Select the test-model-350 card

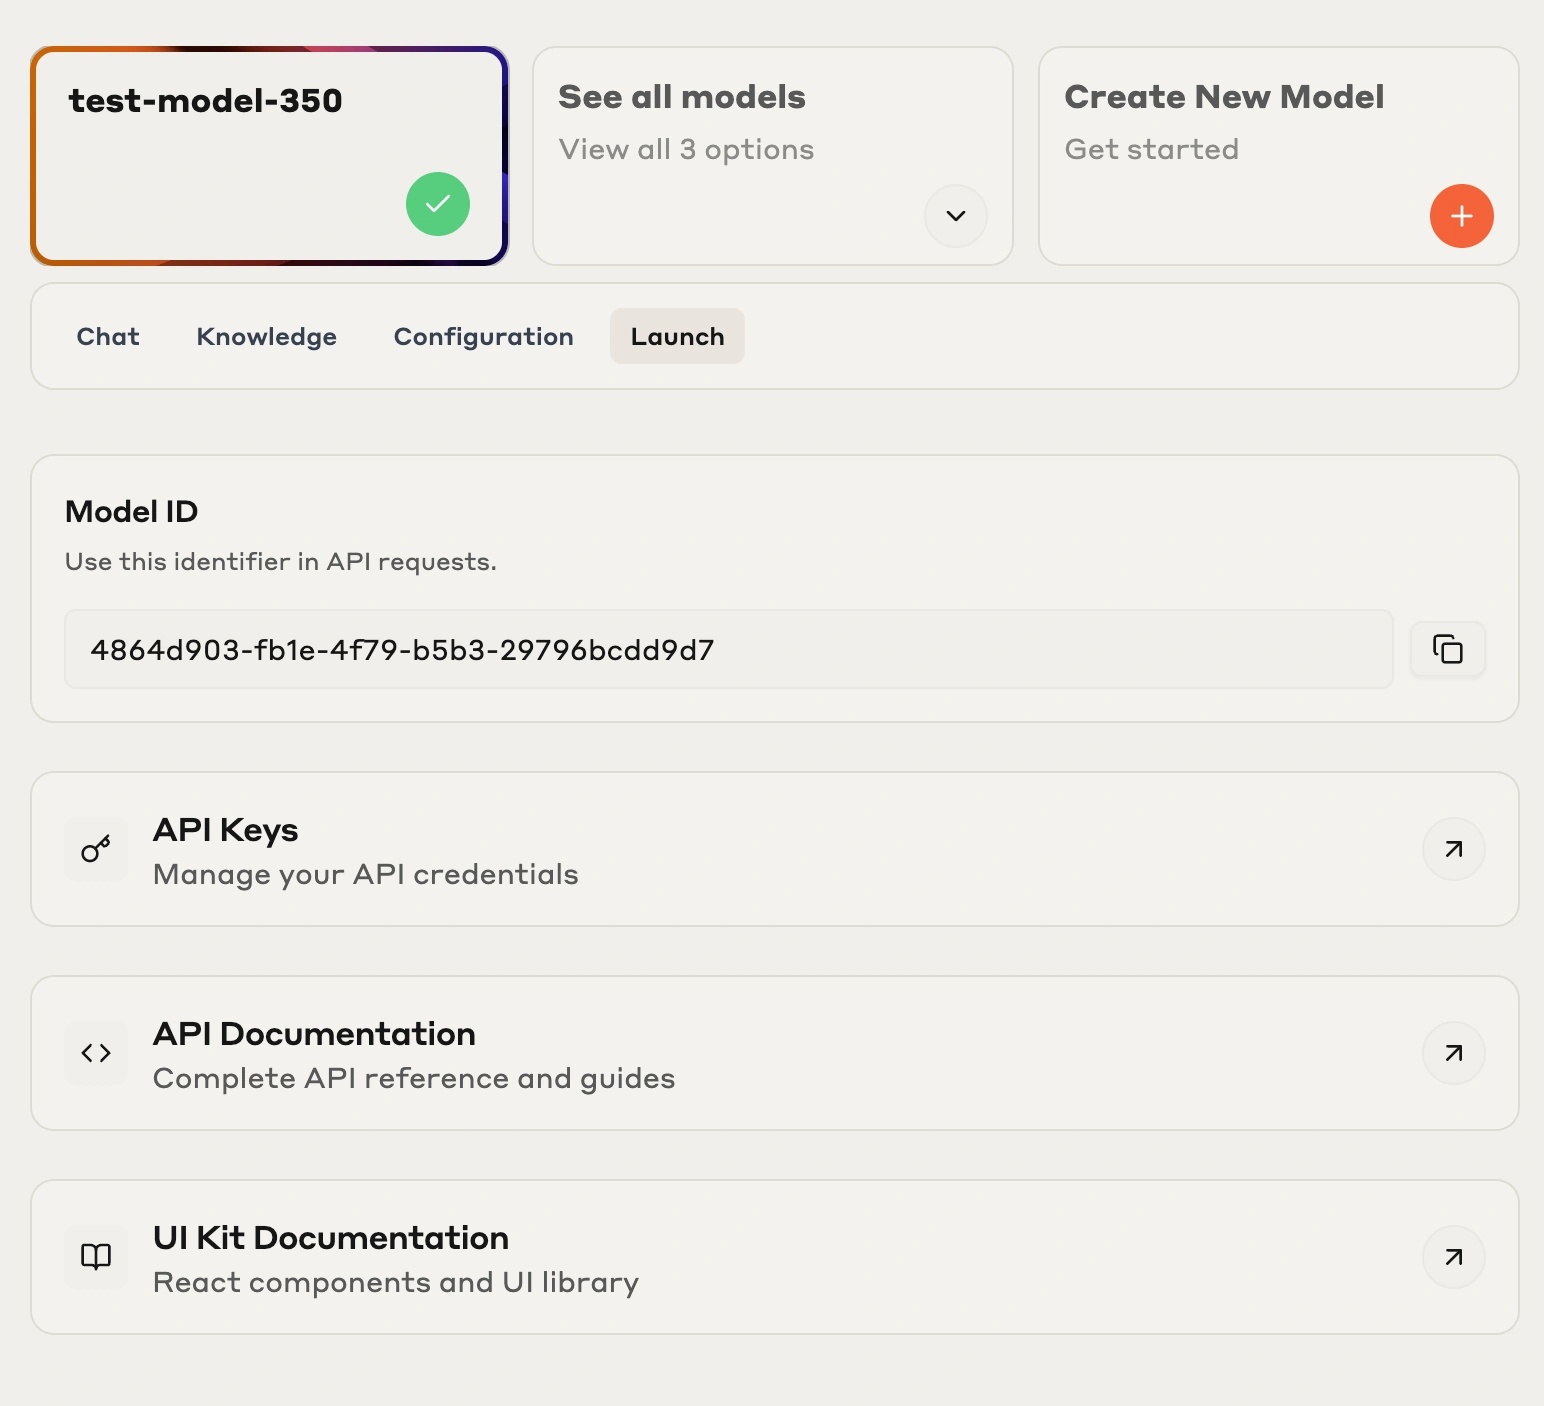coord(269,155)
